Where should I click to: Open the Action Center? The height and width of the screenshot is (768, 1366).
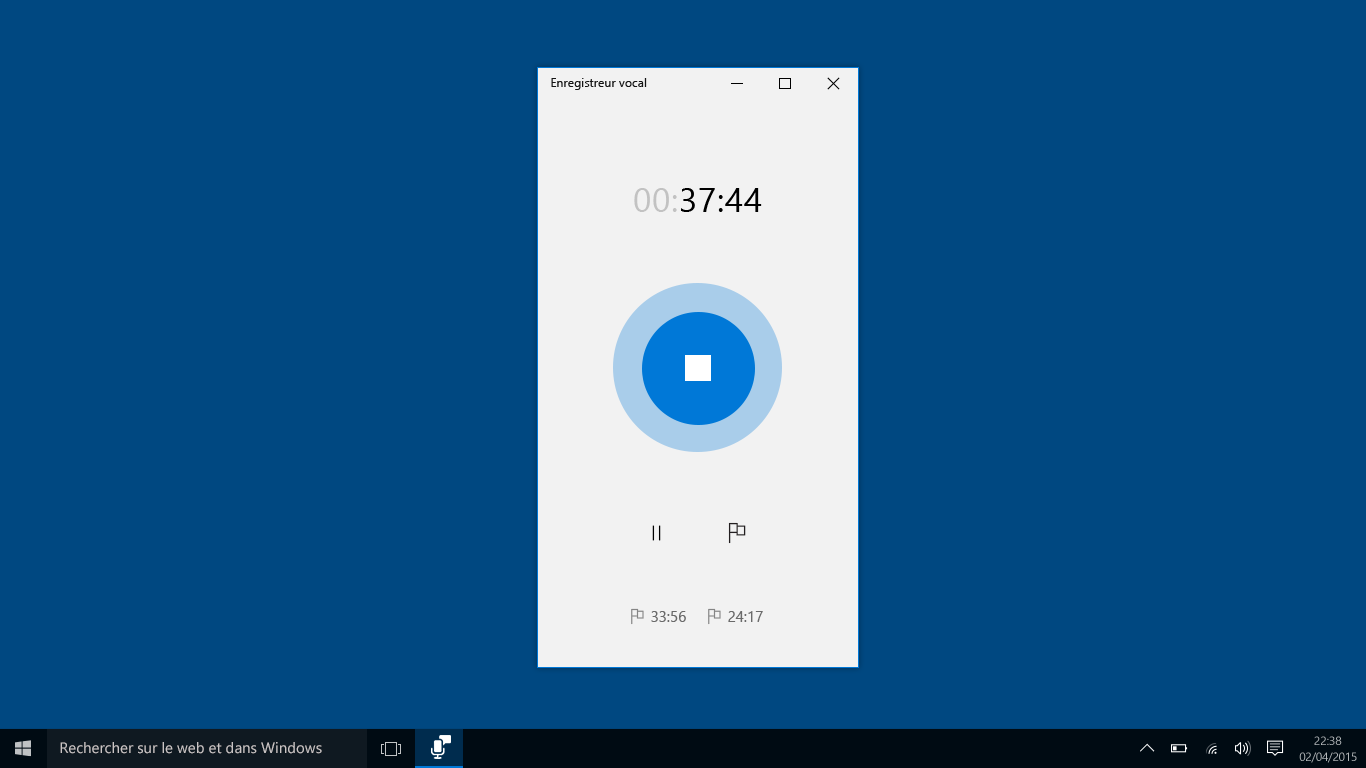tap(1274, 747)
